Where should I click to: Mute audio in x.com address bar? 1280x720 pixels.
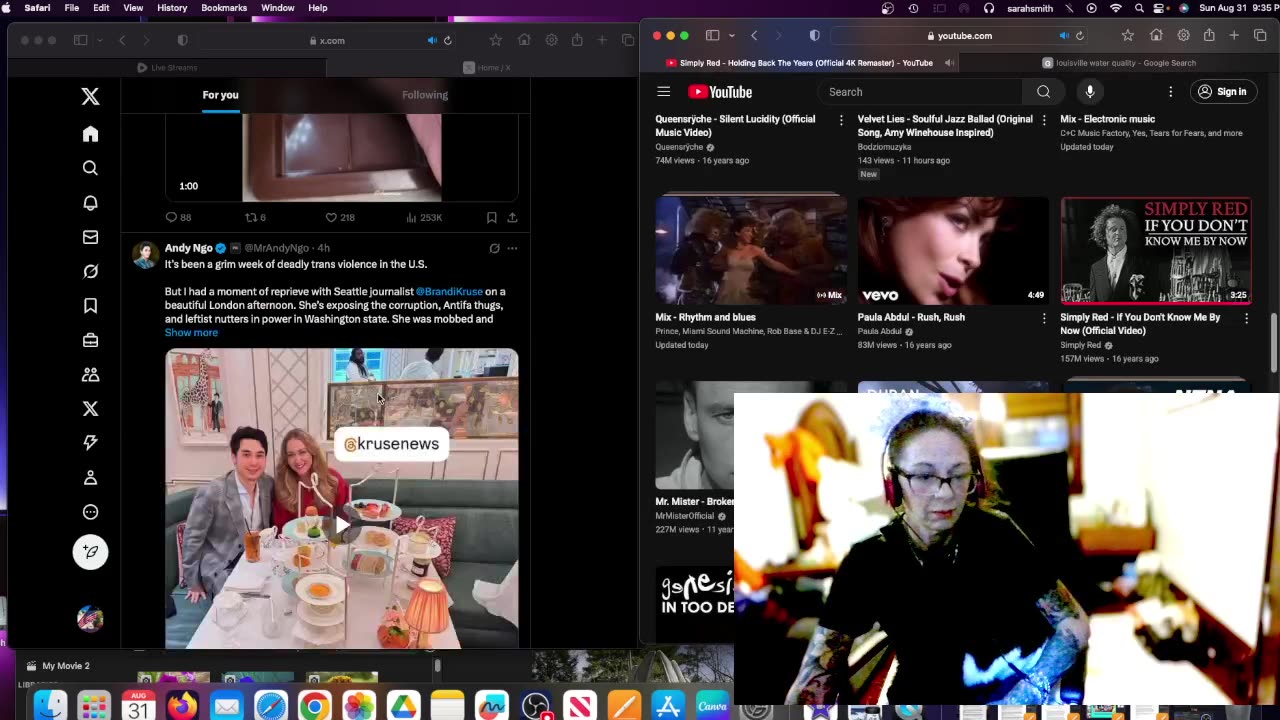pyautogui.click(x=432, y=40)
